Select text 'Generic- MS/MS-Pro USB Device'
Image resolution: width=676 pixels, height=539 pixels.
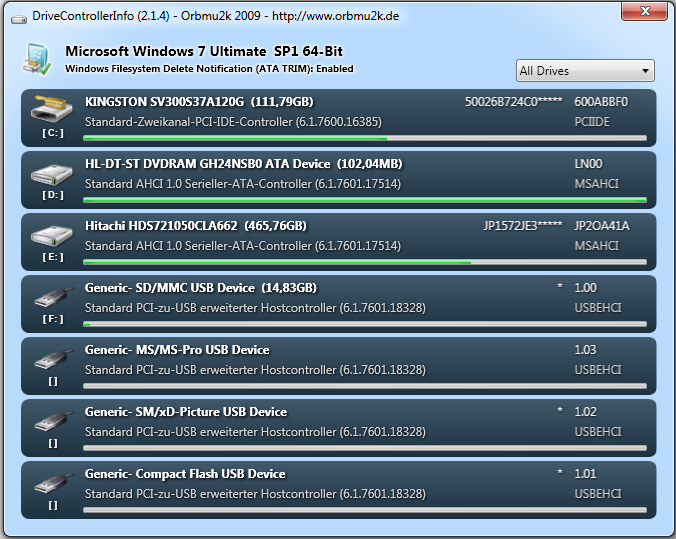pos(177,350)
